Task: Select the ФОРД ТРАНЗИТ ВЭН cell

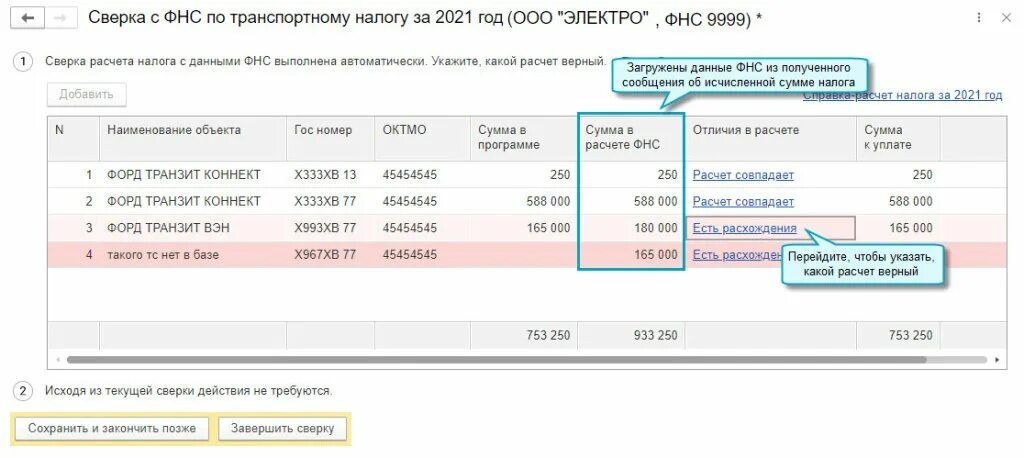Action: [193, 229]
